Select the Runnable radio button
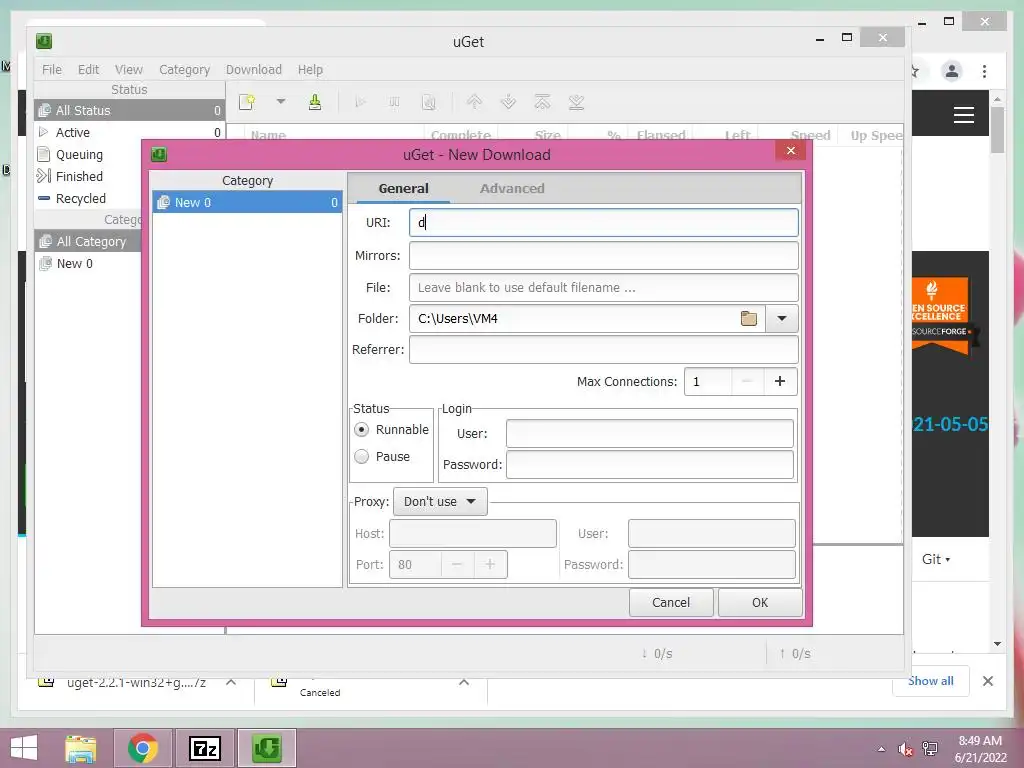The height and width of the screenshot is (768, 1024). [361, 430]
